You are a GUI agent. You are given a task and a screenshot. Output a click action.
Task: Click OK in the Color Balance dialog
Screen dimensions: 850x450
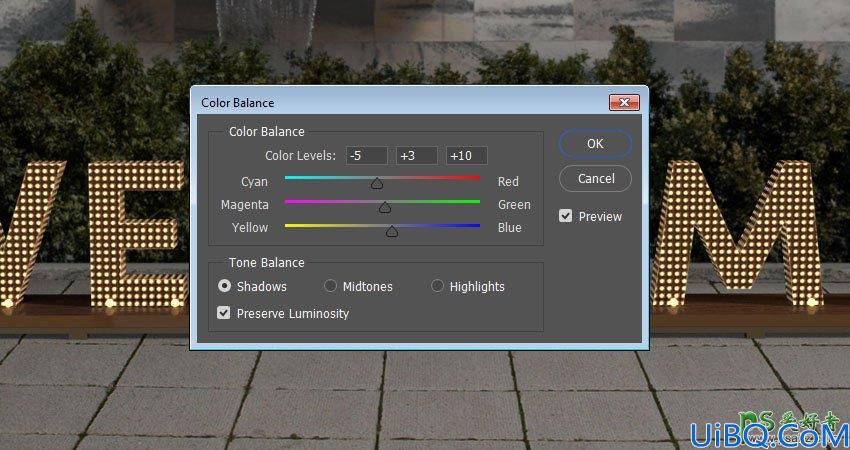coord(595,144)
